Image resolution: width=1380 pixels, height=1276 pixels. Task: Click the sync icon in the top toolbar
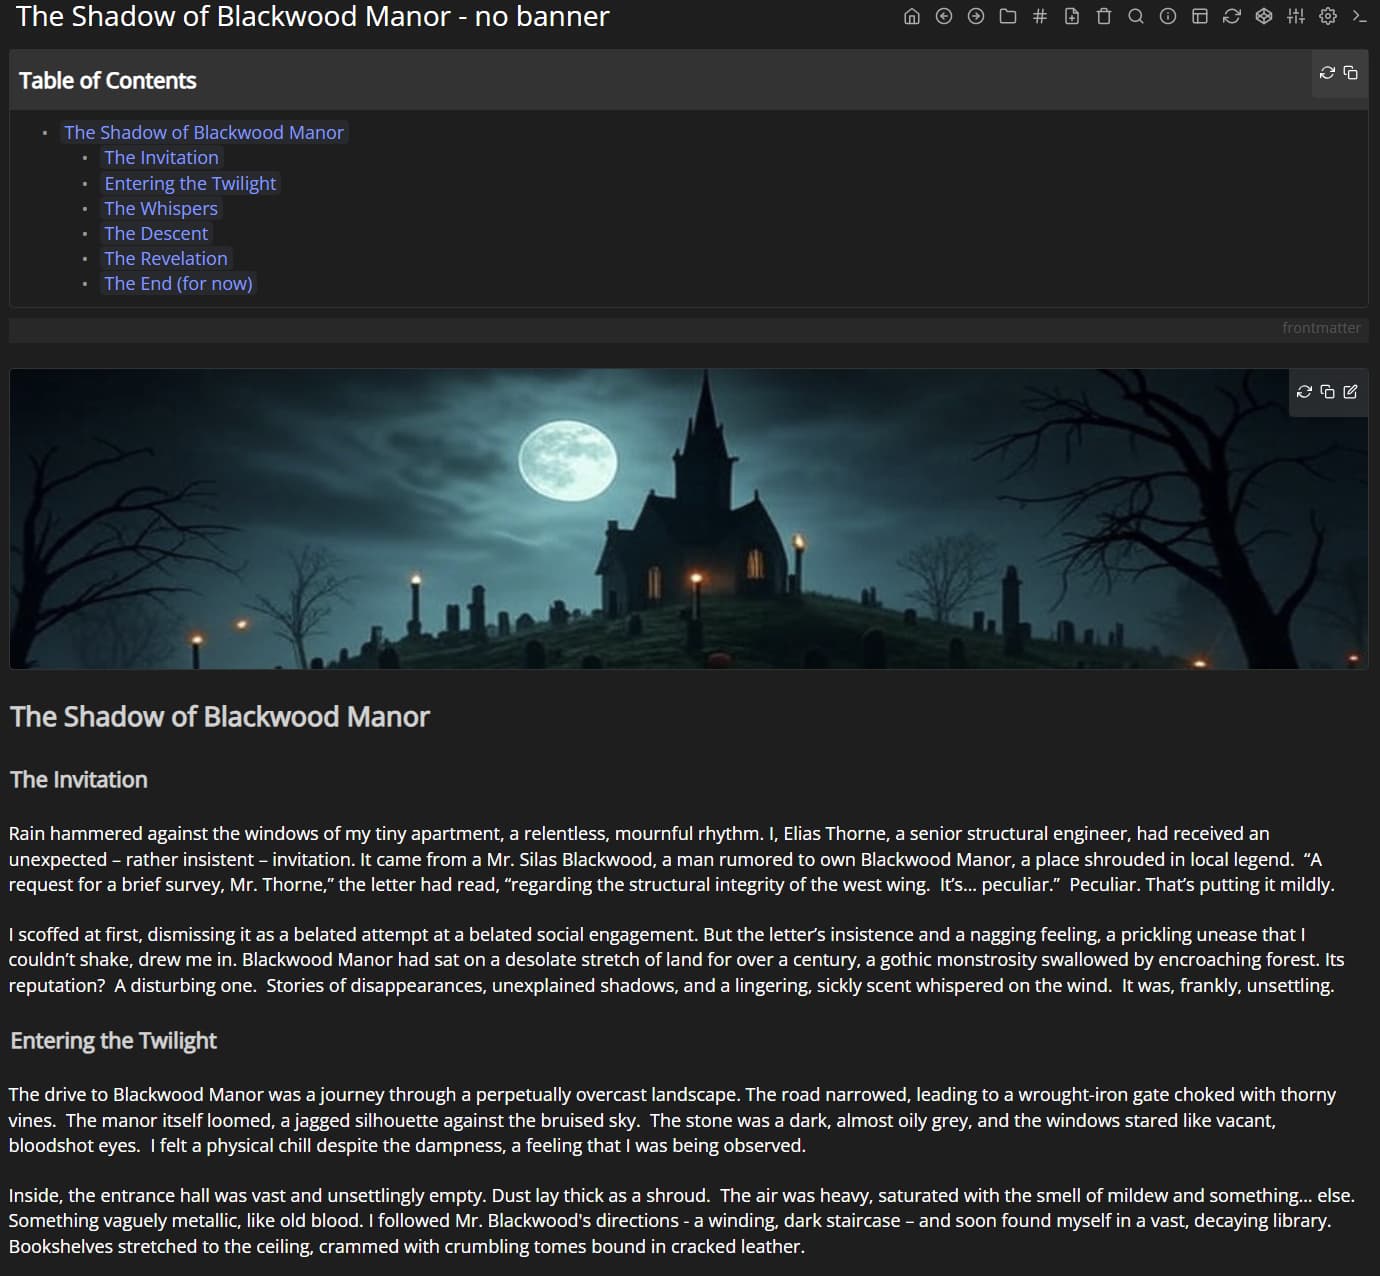point(1232,16)
